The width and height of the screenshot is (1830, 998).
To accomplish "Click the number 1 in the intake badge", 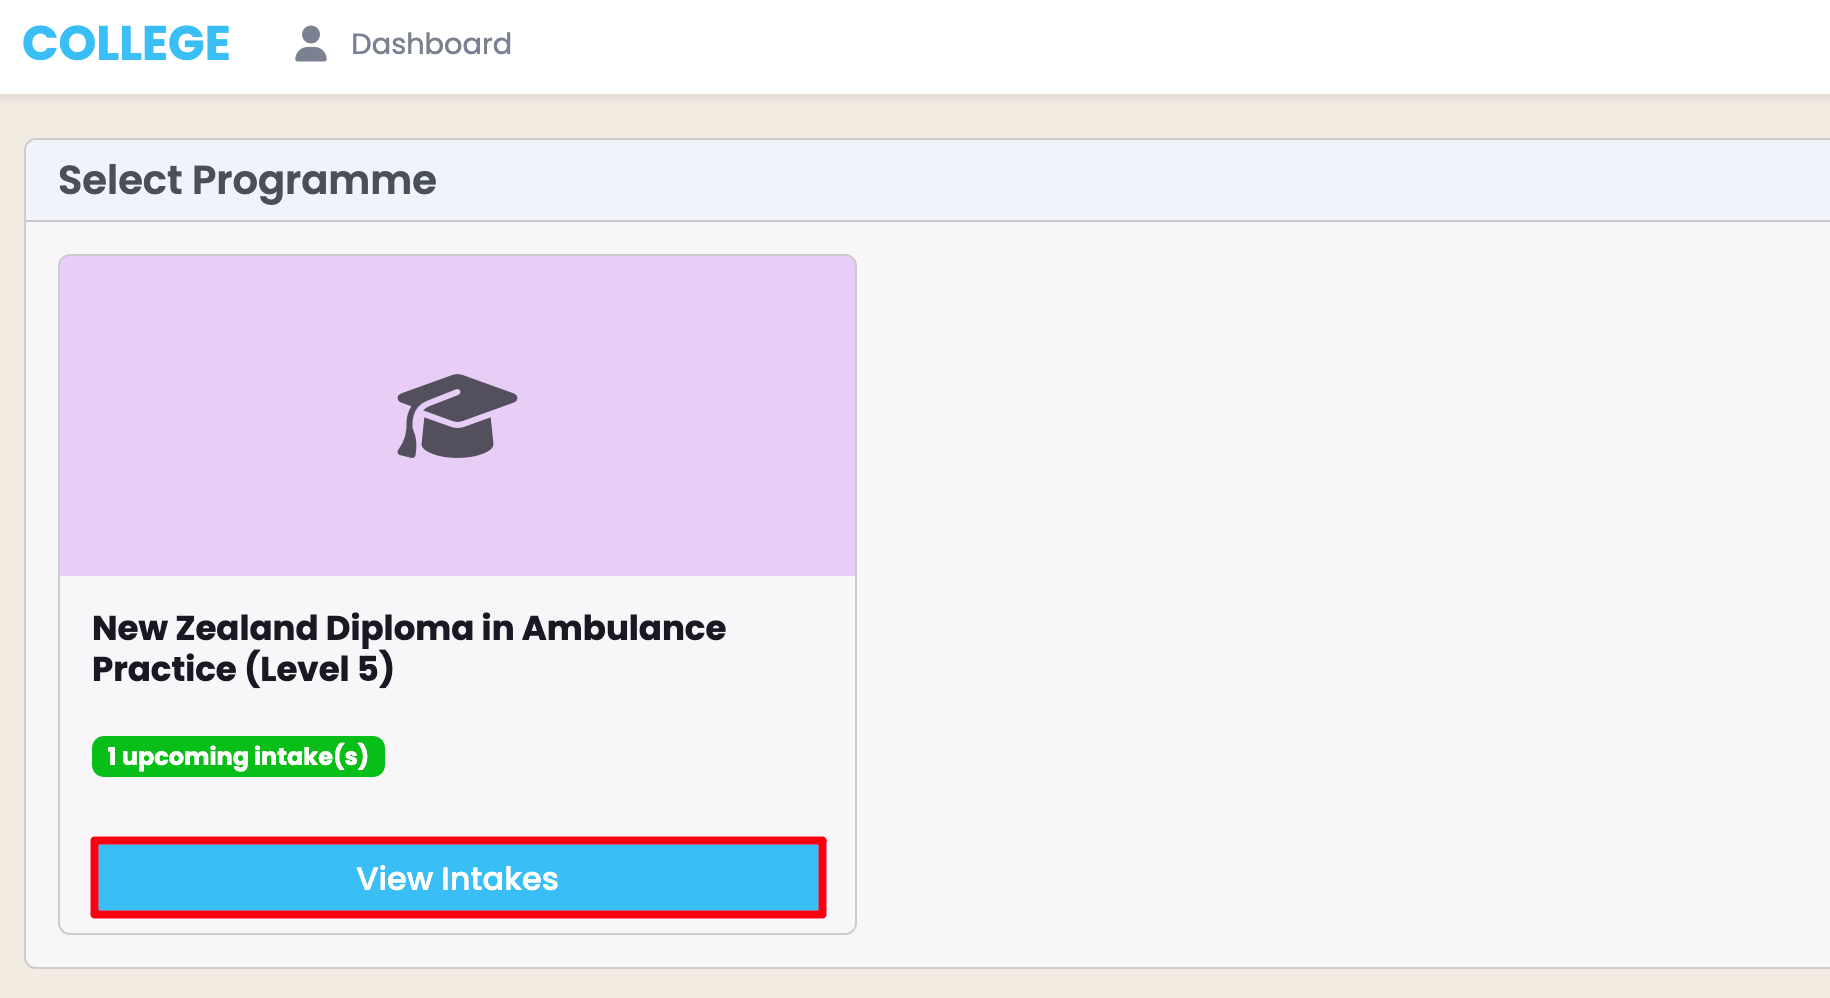I will [112, 757].
